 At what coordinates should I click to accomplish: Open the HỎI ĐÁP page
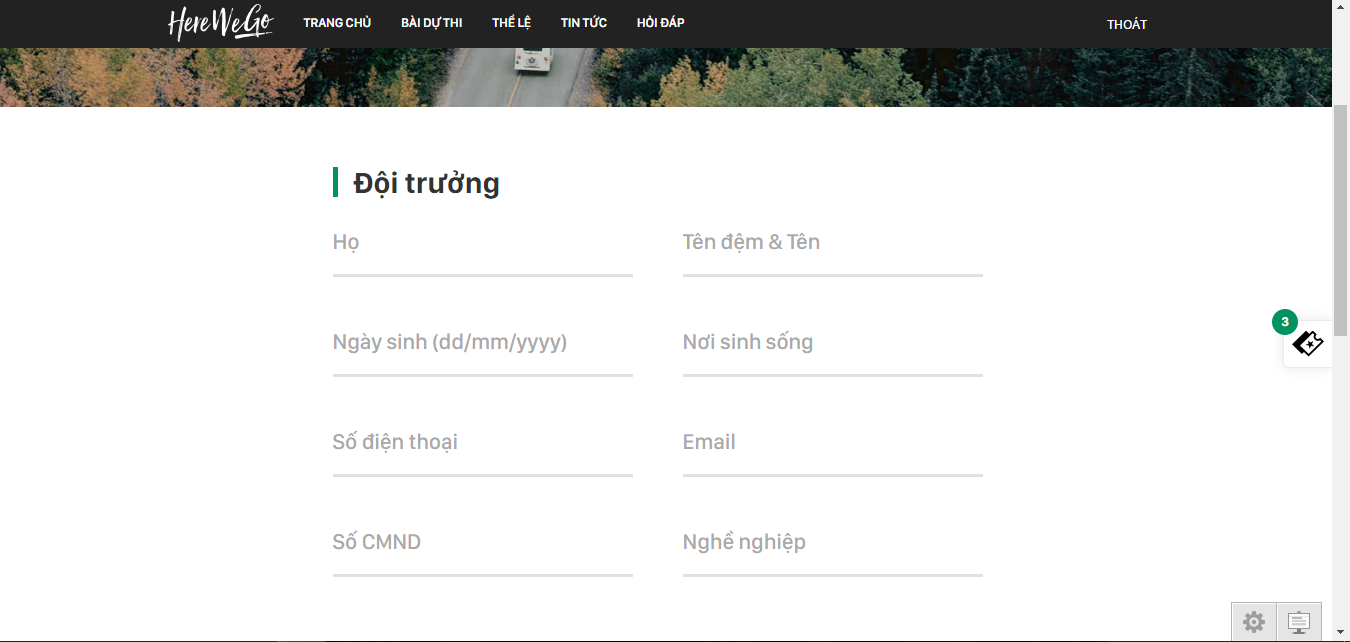pyautogui.click(x=660, y=23)
